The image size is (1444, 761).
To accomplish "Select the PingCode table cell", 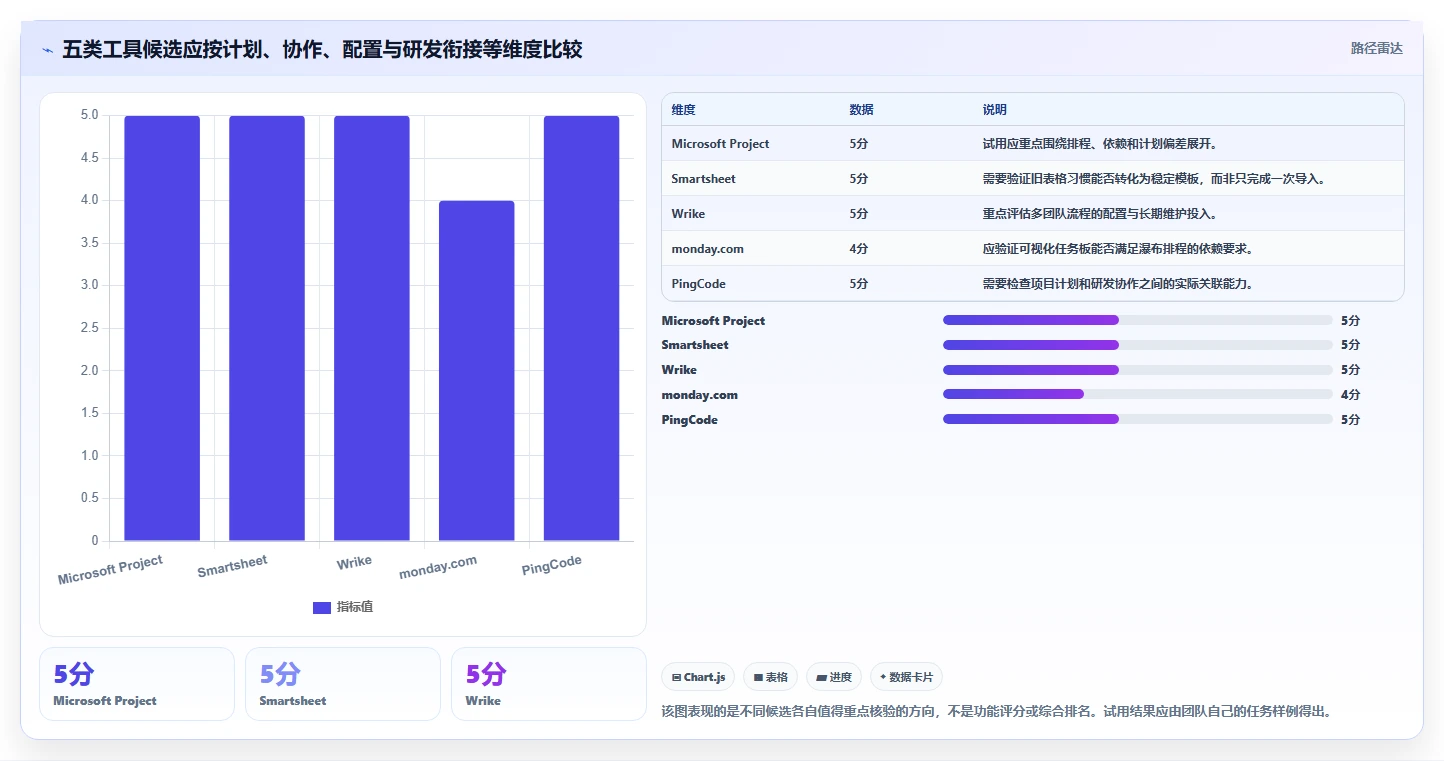I will 699,284.
